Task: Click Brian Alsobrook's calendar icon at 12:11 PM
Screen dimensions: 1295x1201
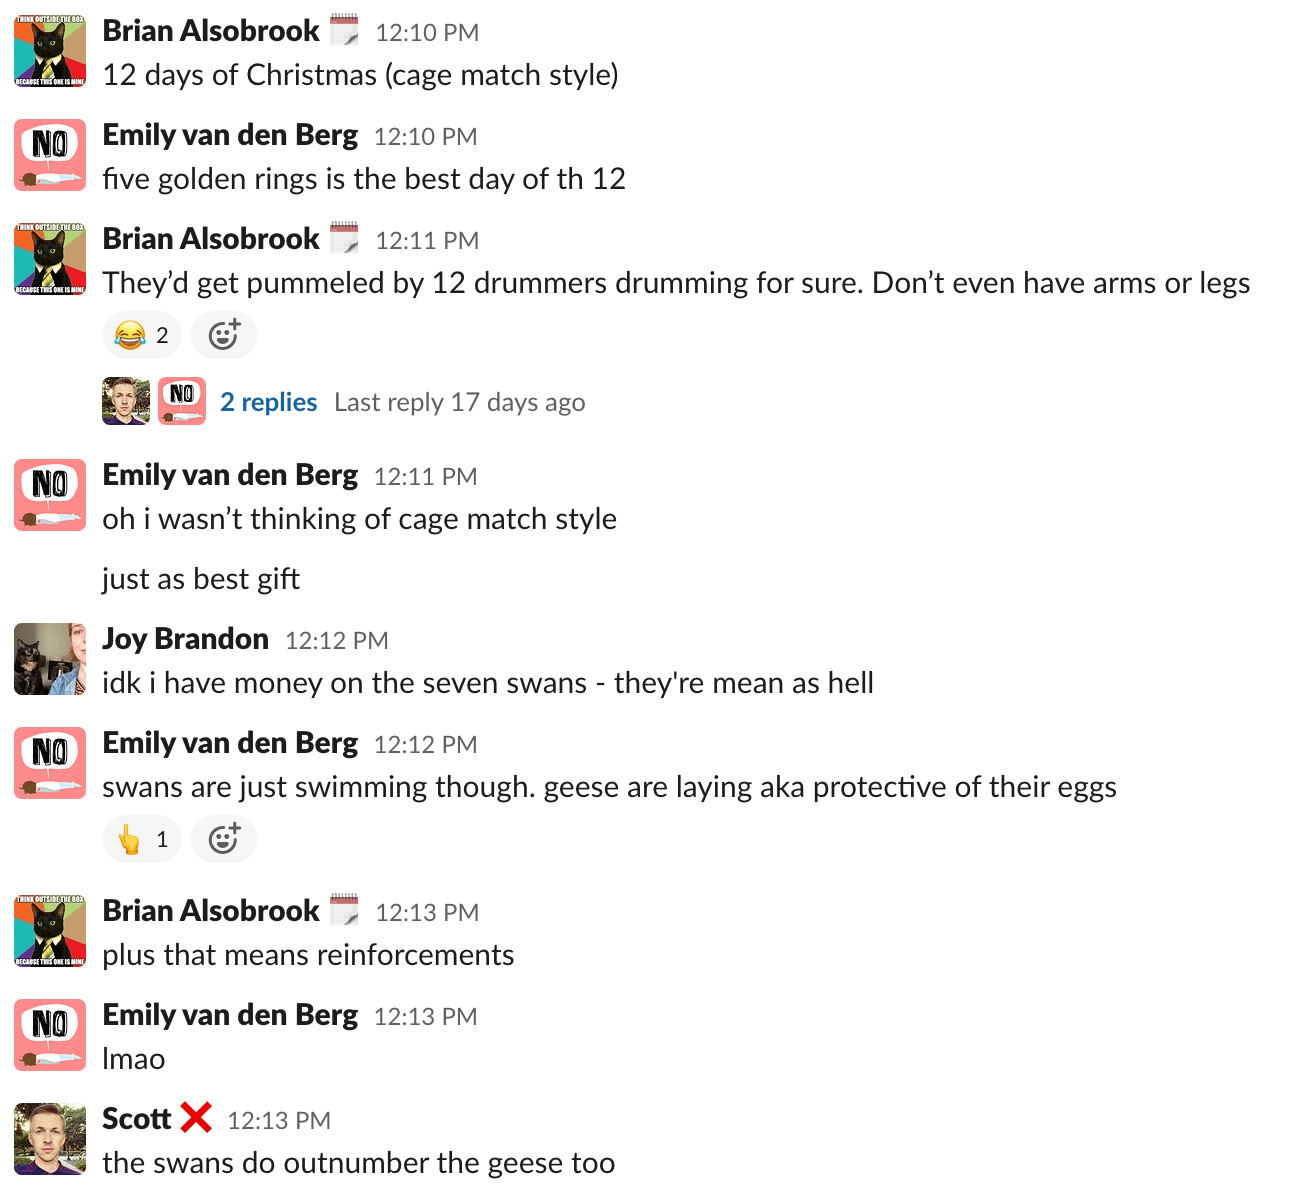Action: (x=344, y=239)
